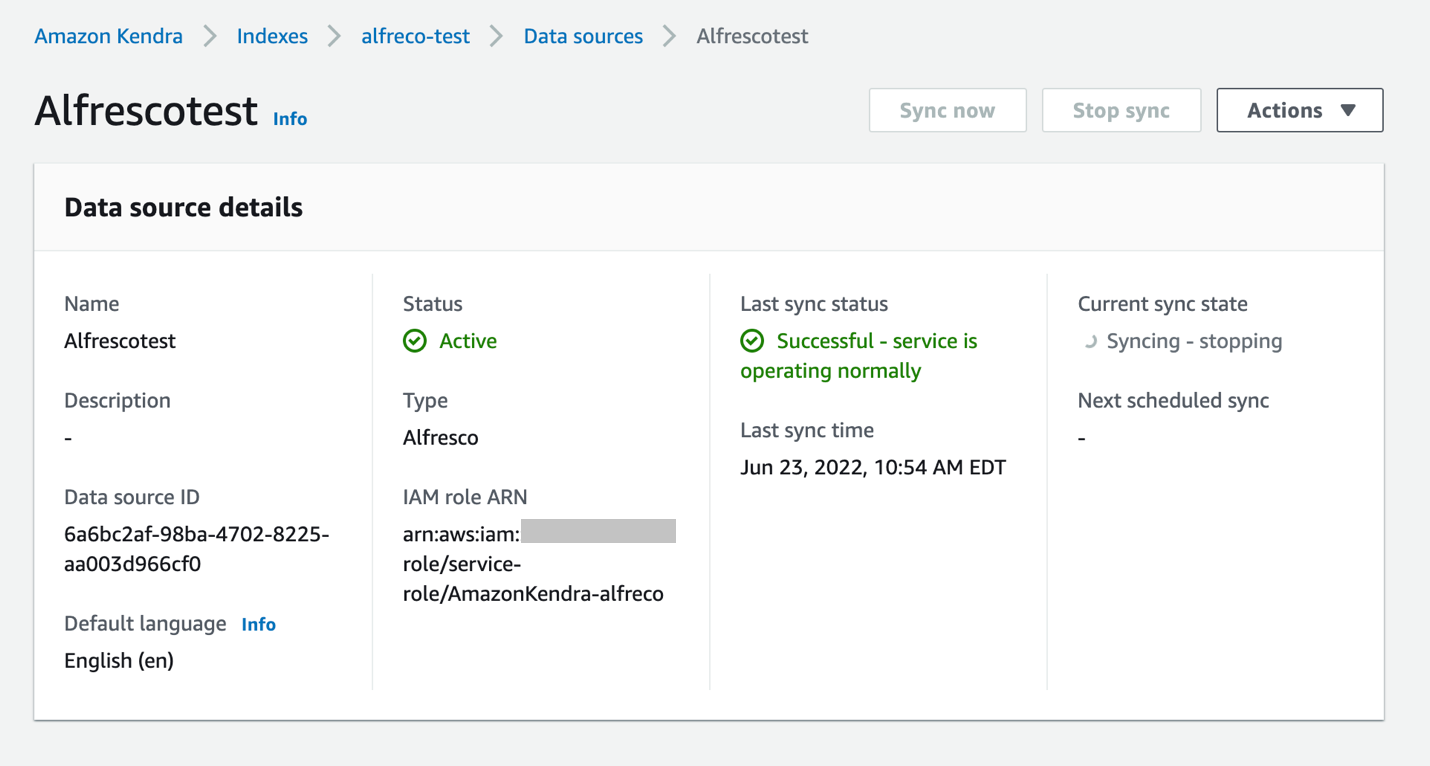The image size is (1430, 766).
Task: Click the Data source ID value text
Action: [196, 549]
